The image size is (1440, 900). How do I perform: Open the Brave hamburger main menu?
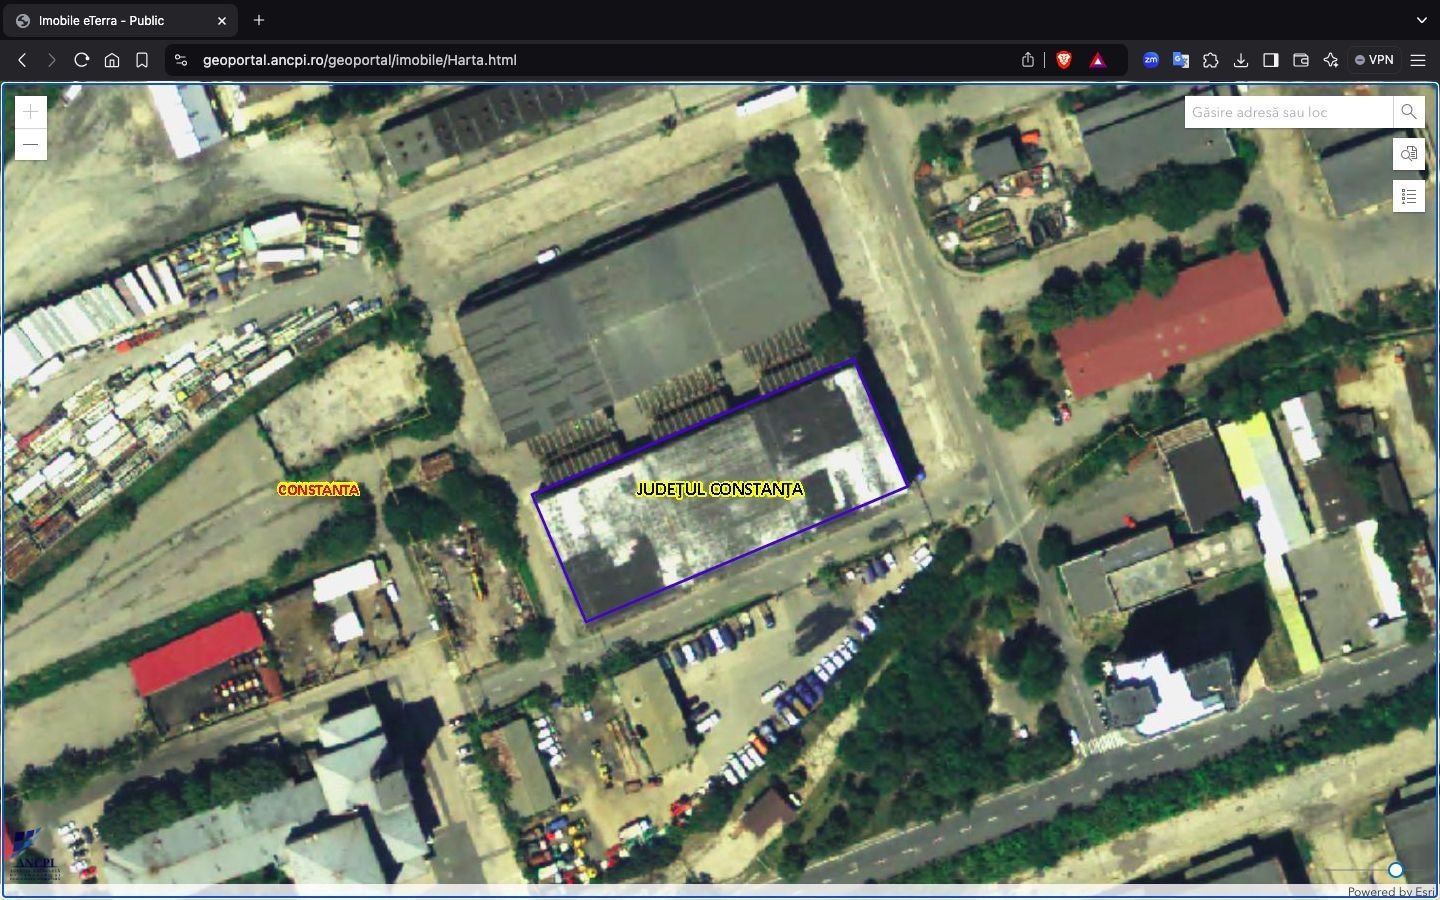(x=1418, y=60)
